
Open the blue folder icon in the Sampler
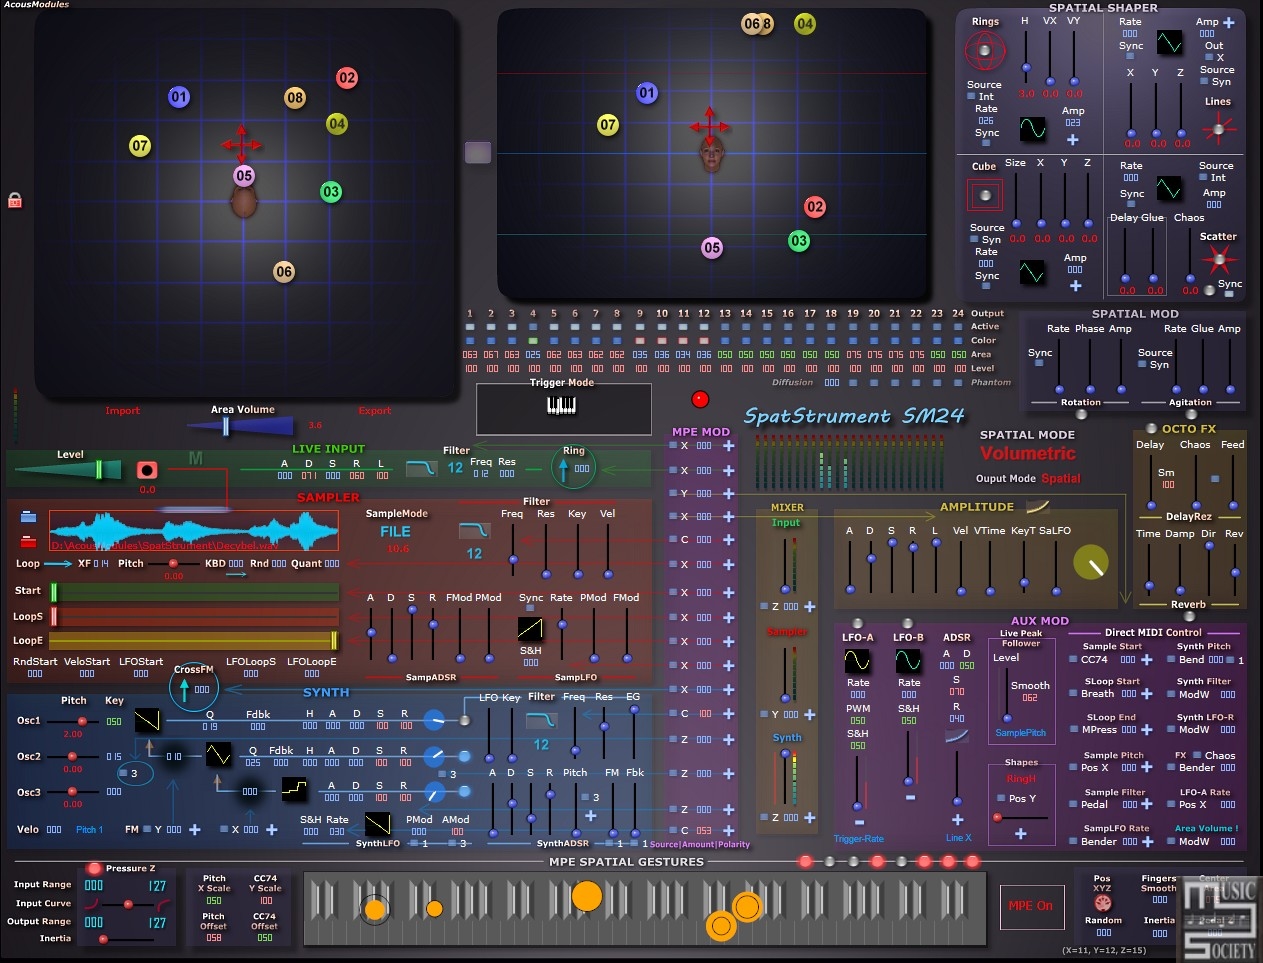[x=28, y=517]
